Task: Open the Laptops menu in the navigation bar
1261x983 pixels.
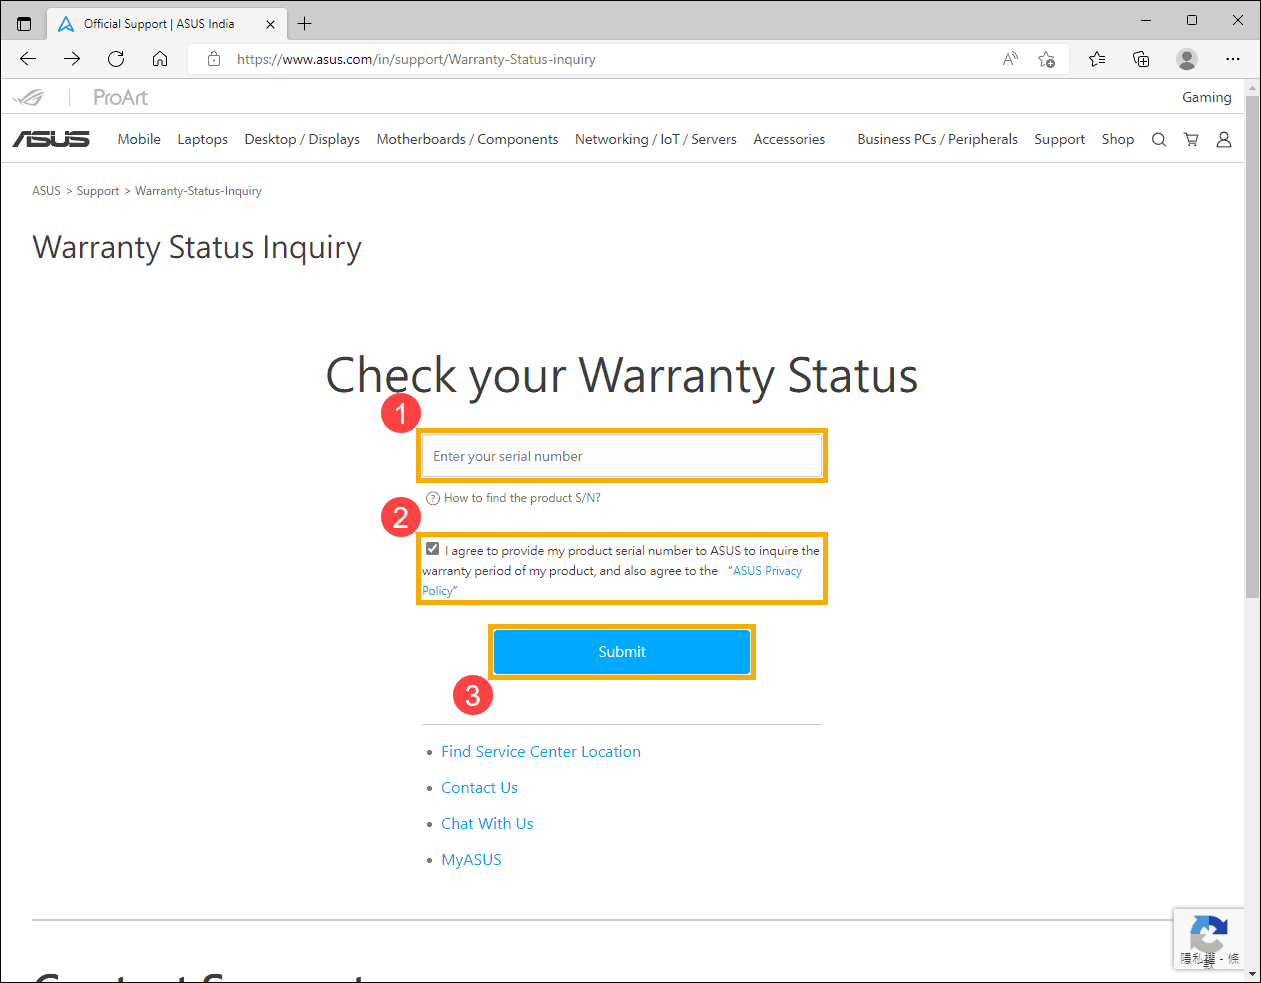Action: coord(202,139)
